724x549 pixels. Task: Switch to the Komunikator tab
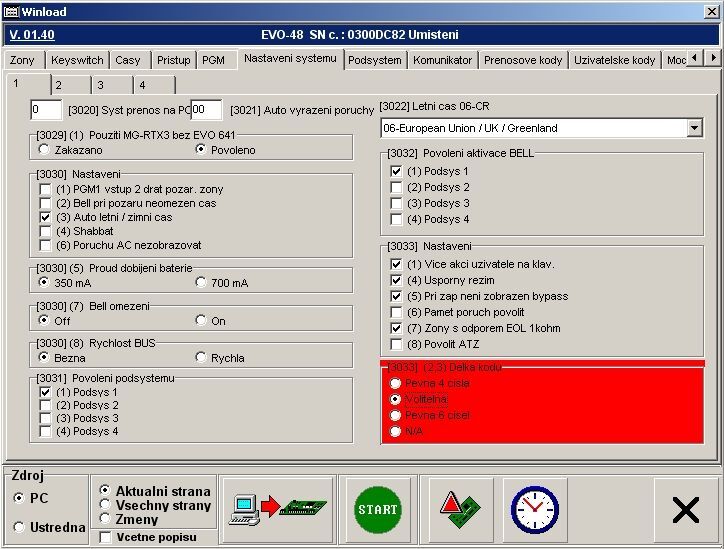[442, 60]
